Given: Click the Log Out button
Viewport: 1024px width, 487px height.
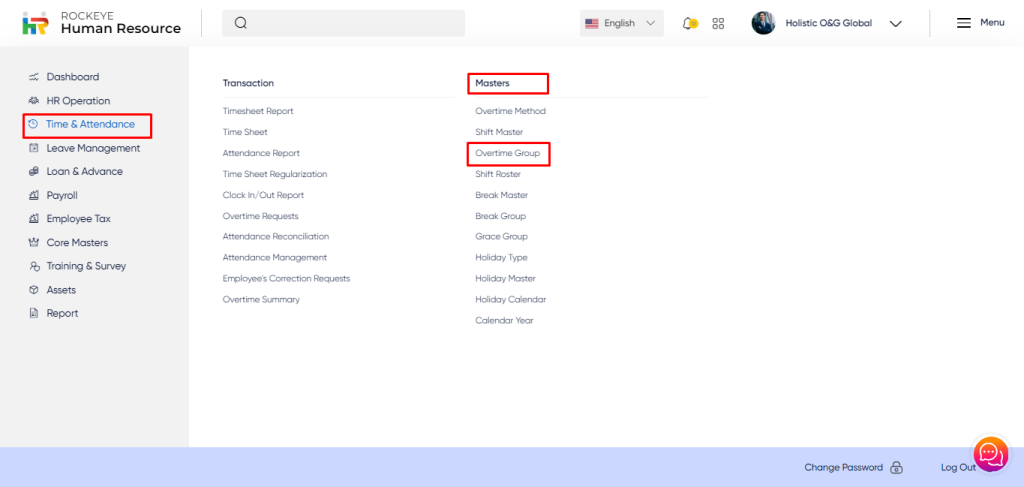Looking at the screenshot, I should pyautogui.click(x=958, y=468).
